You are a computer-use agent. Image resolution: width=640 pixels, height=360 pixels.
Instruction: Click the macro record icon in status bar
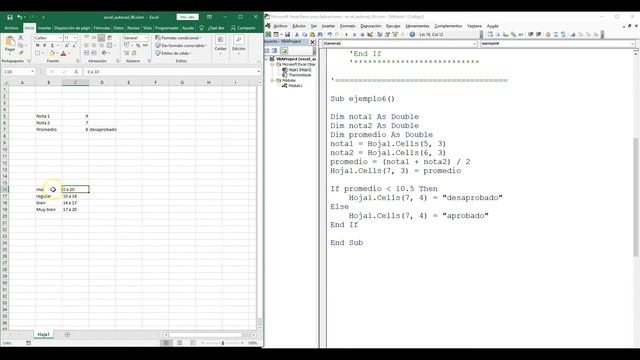(28, 343)
